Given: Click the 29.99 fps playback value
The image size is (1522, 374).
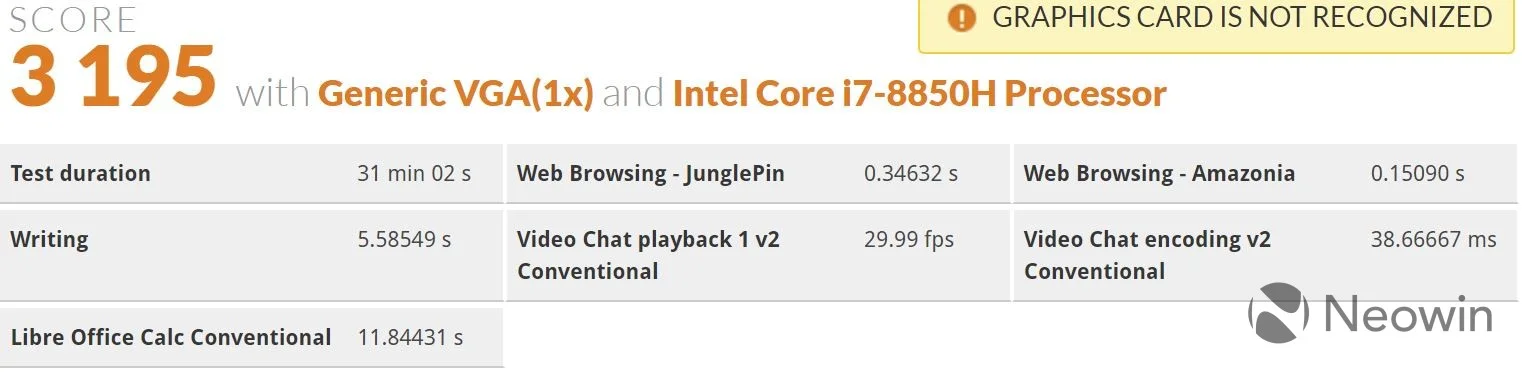Looking at the screenshot, I should pyautogui.click(x=909, y=240).
